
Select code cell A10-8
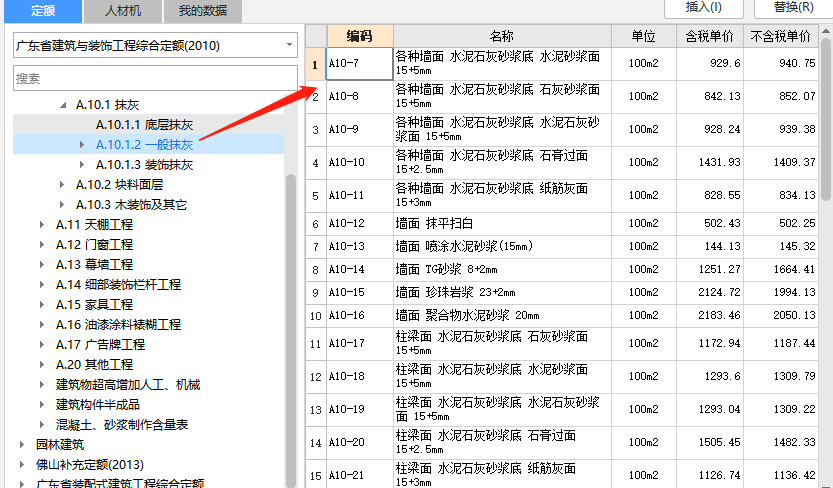[x=360, y=97]
